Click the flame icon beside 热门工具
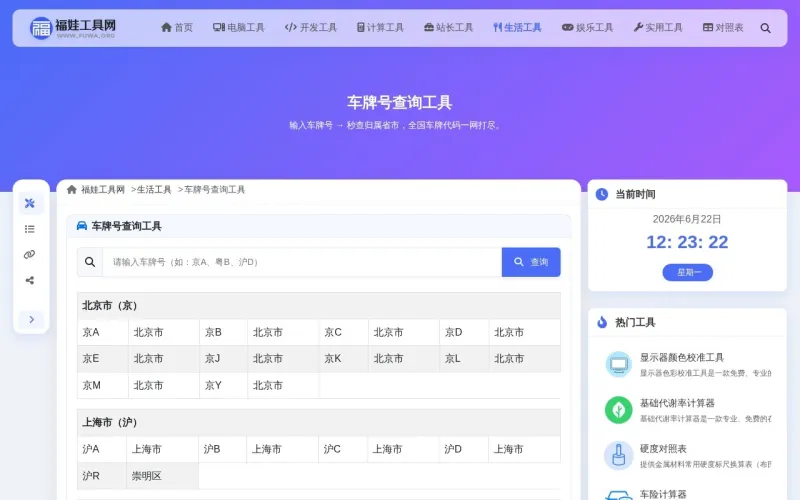 pos(602,322)
